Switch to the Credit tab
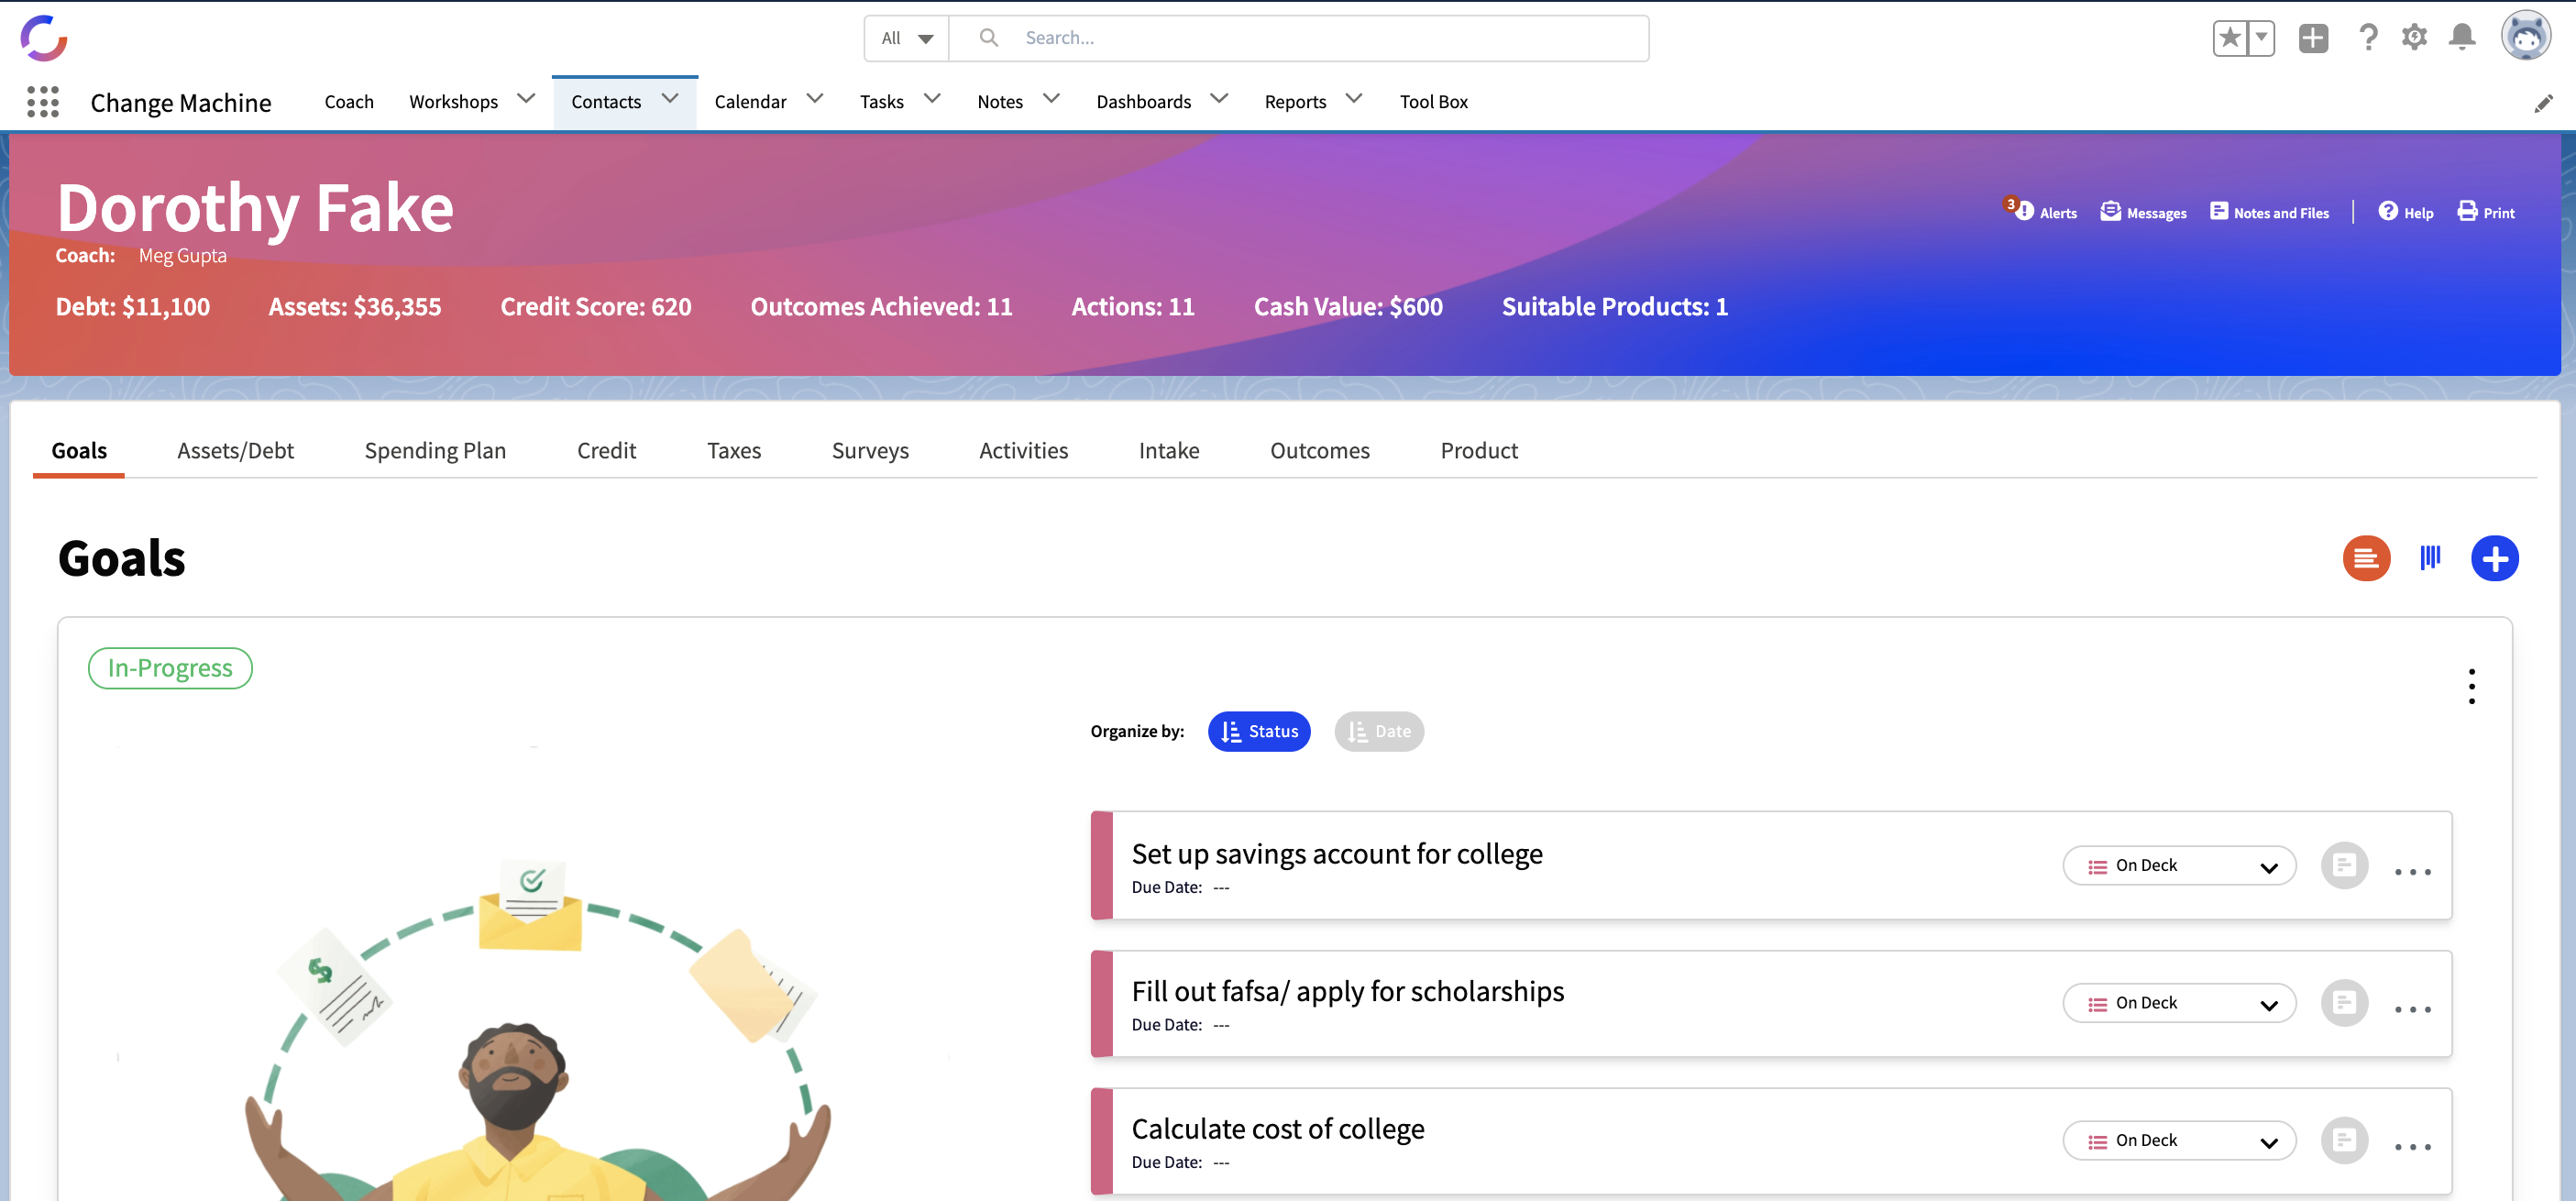Image resolution: width=2576 pixels, height=1201 pixels. click(606, 450)
